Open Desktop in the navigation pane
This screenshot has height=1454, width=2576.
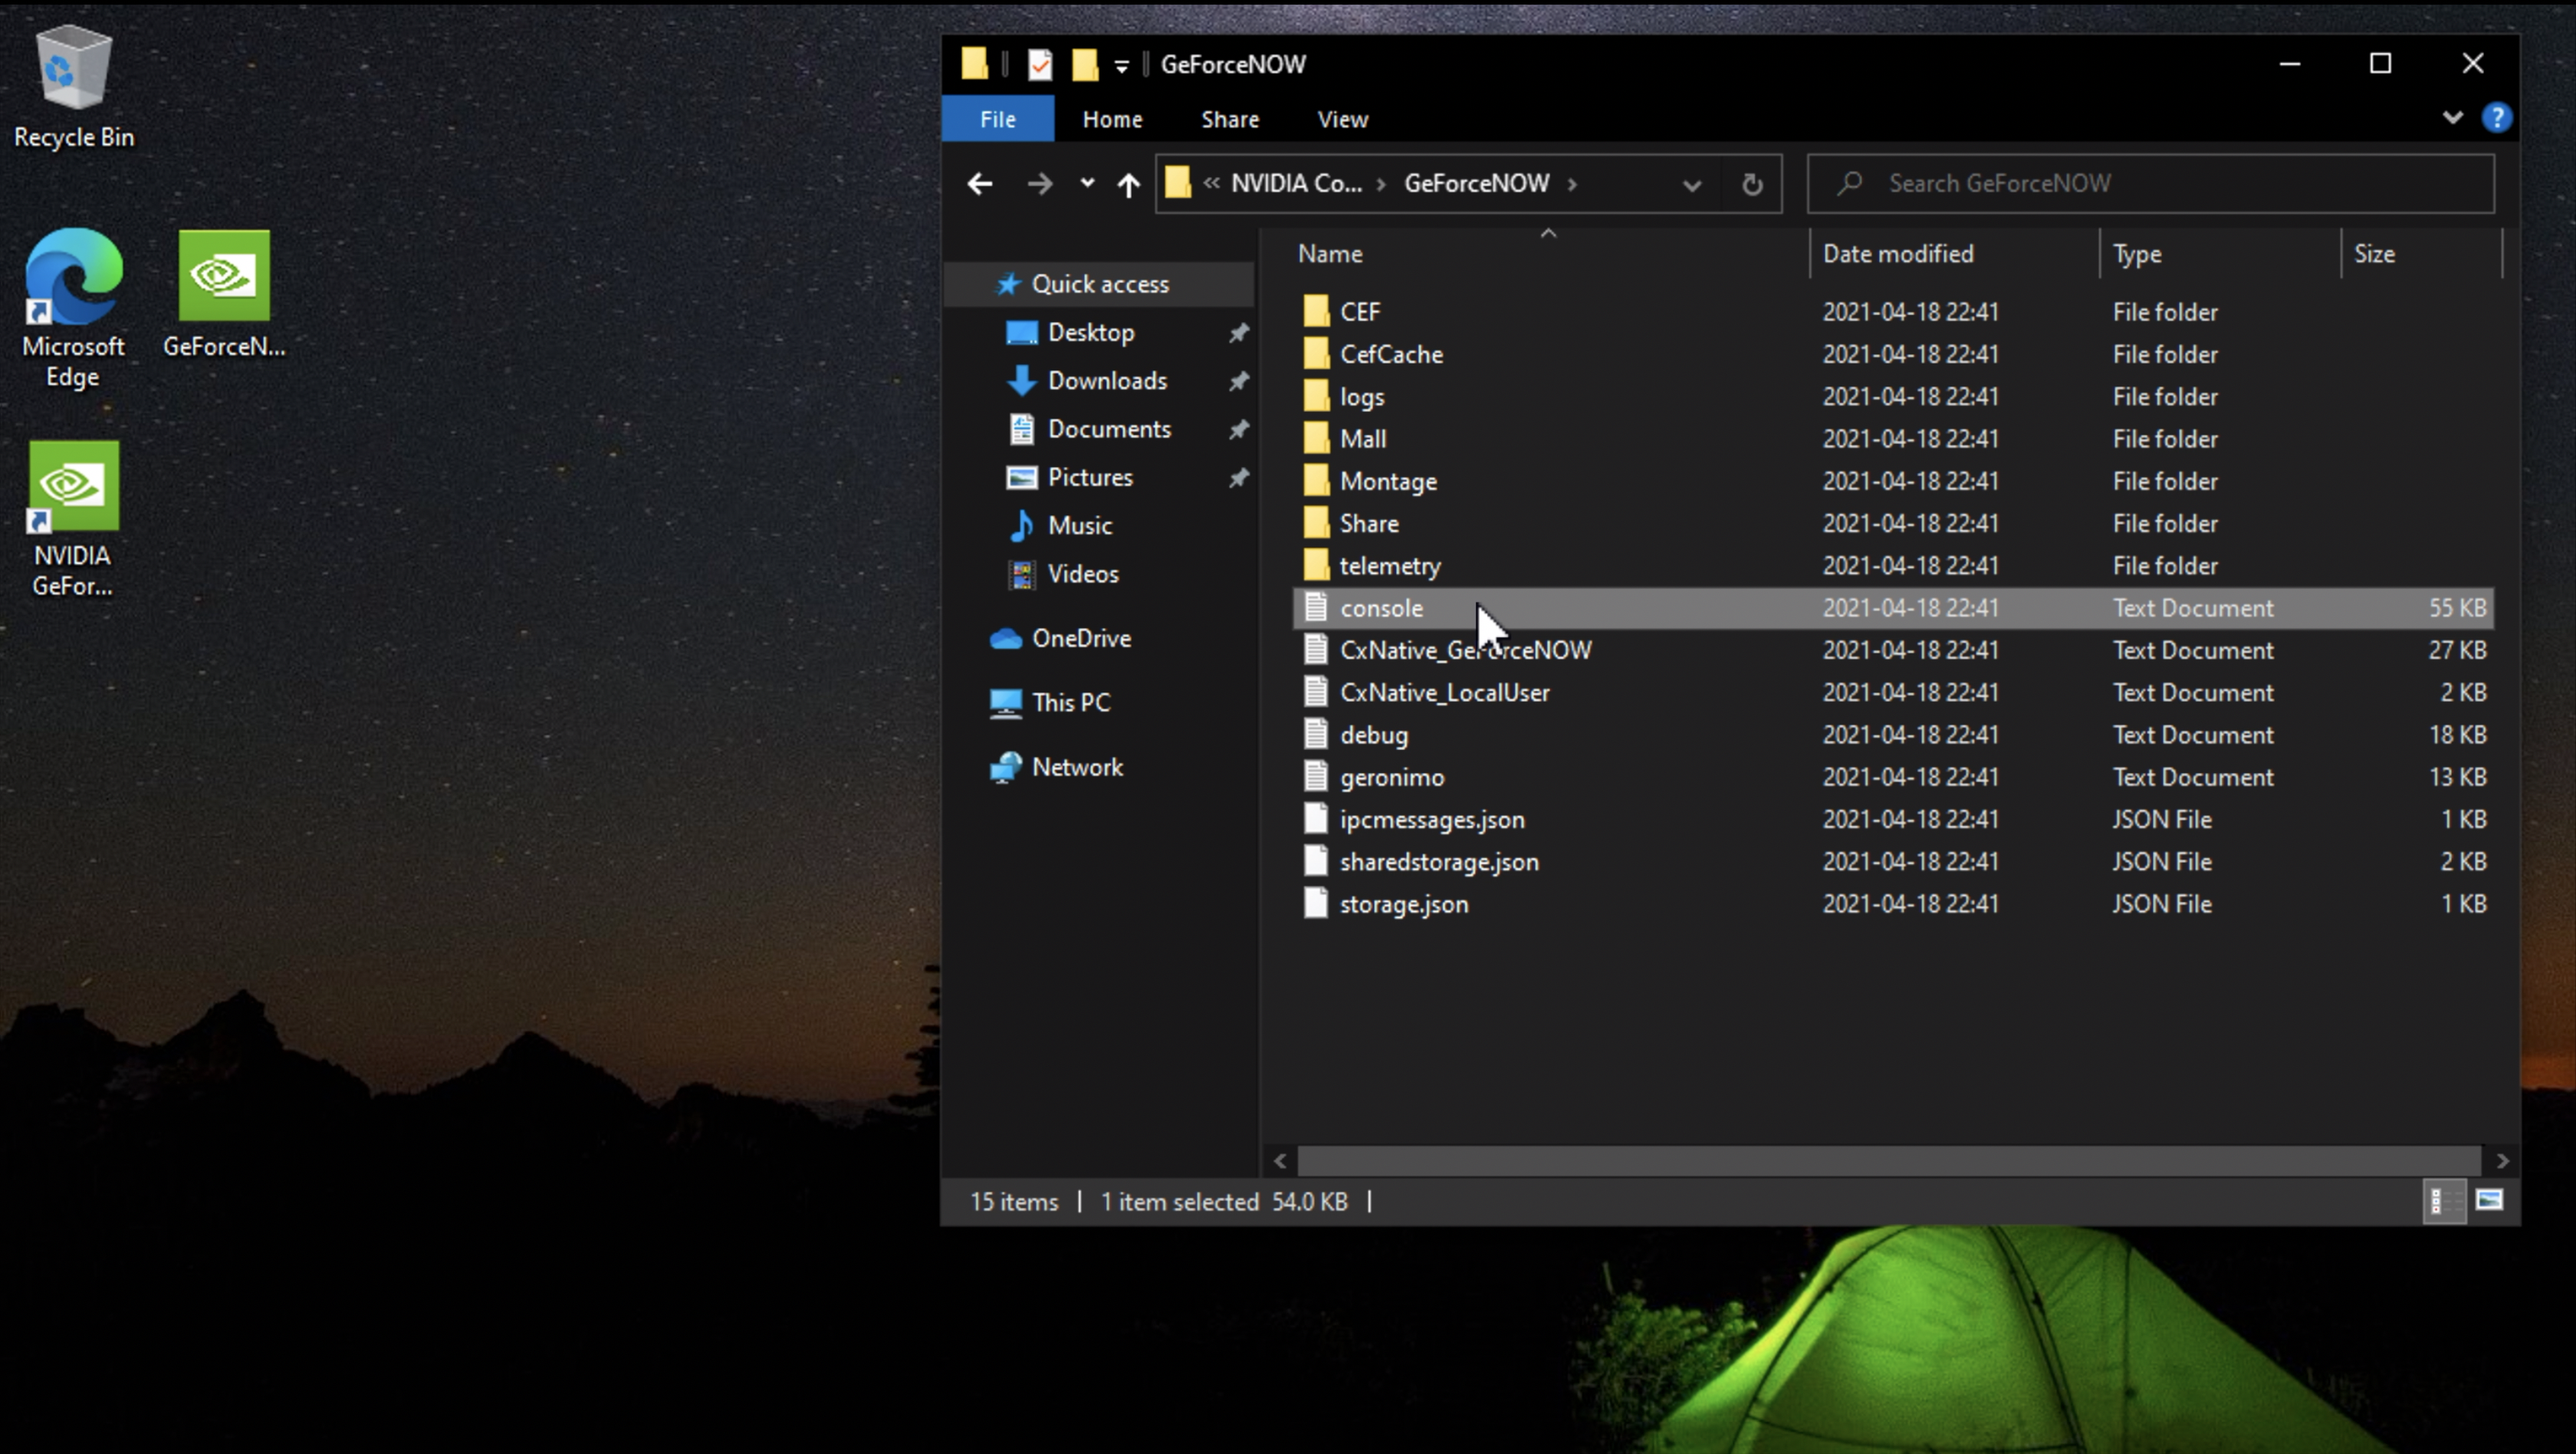point(1090,332)
